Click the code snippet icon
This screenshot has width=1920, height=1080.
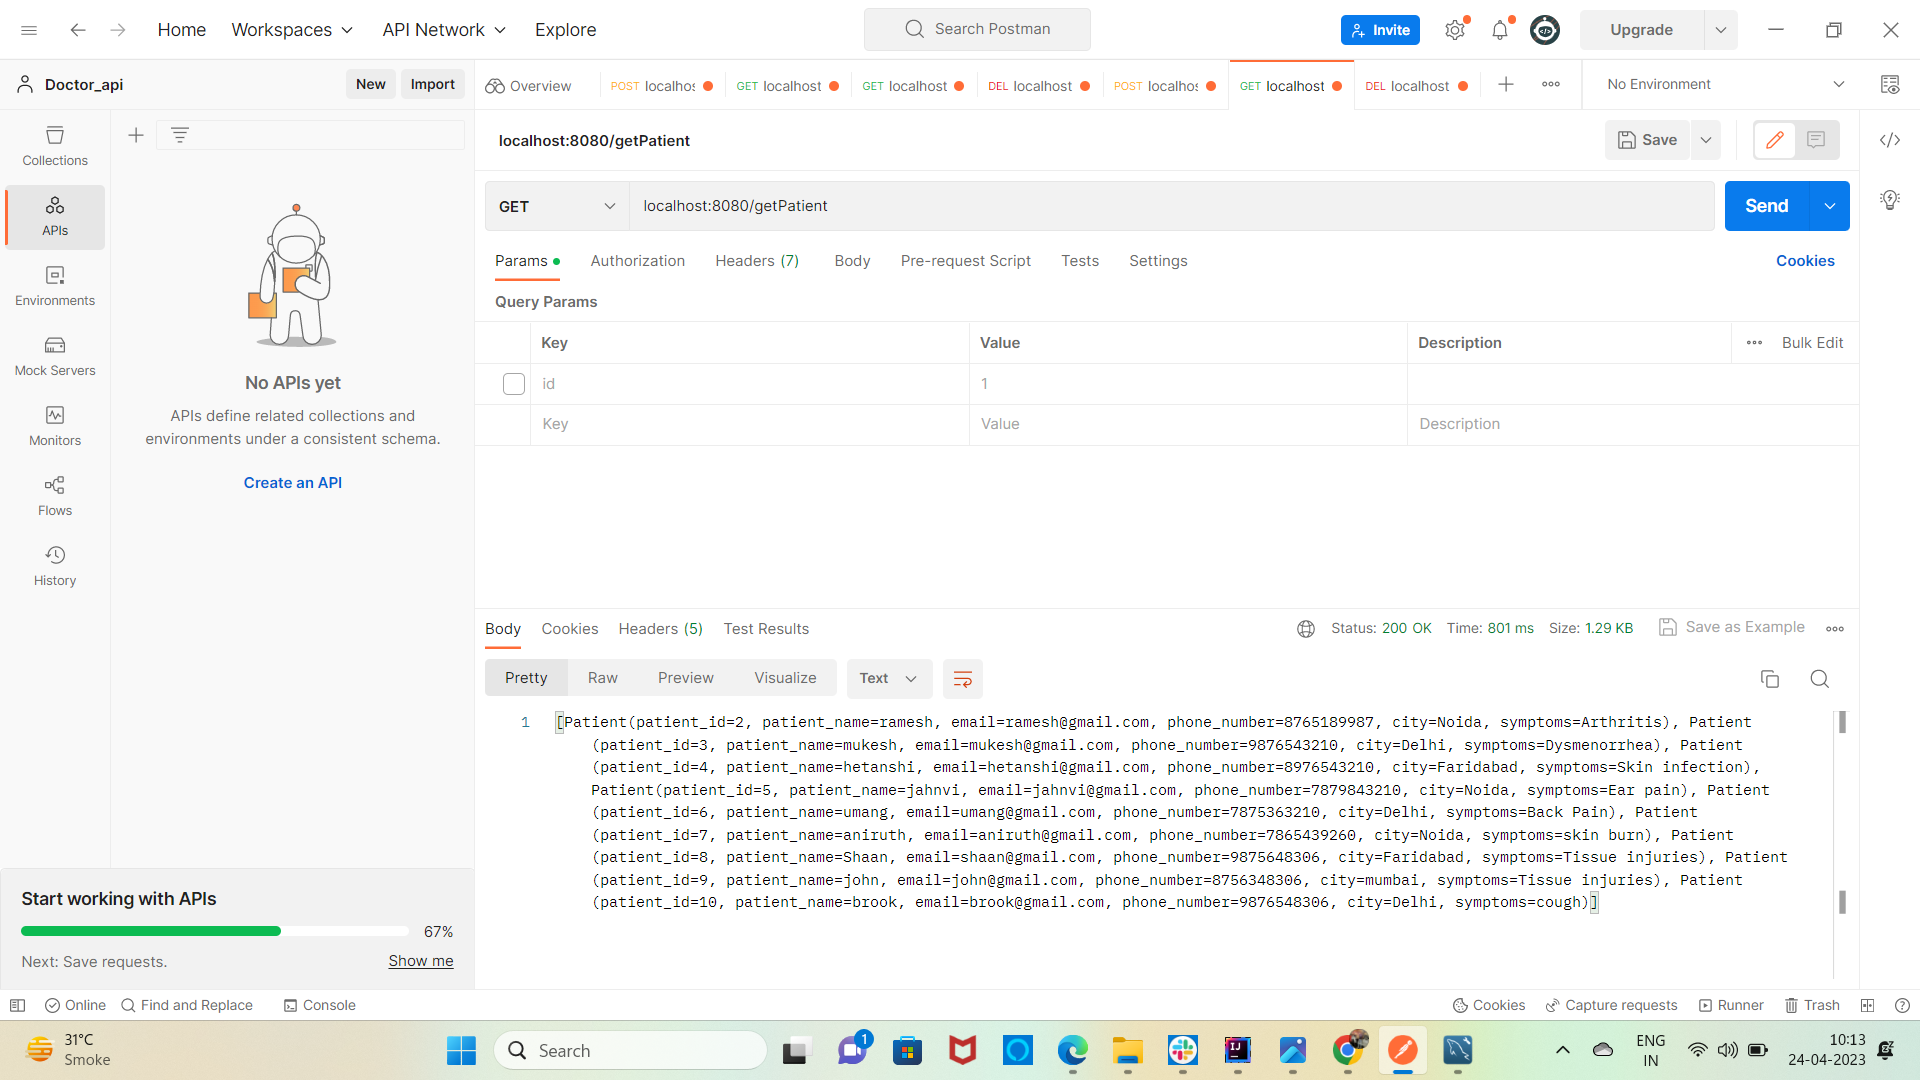pyautogui.click(x=1889, y=140)
